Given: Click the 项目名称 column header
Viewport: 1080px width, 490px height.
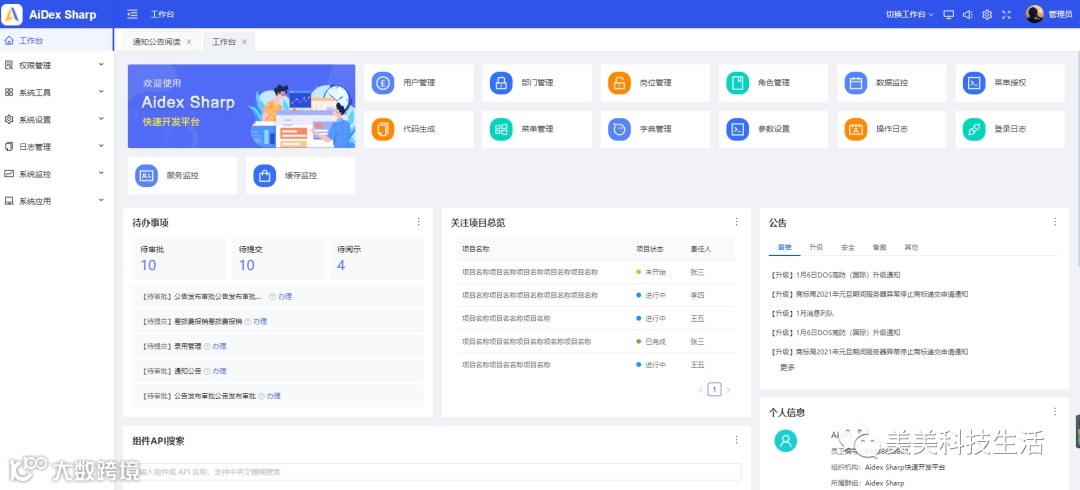Looking at the screenshot, I should pyautogui.click(x=476, y=249).
